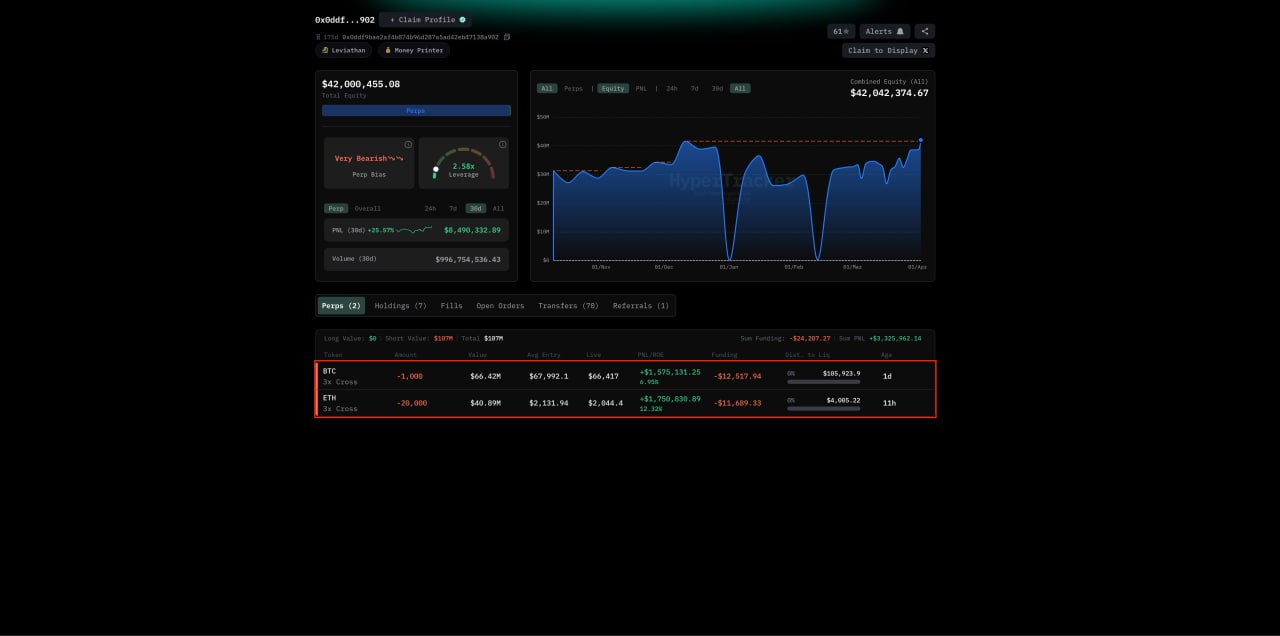Toggle chart to PNL view
The image size is (1280, 636).
(x=641, y=88)
